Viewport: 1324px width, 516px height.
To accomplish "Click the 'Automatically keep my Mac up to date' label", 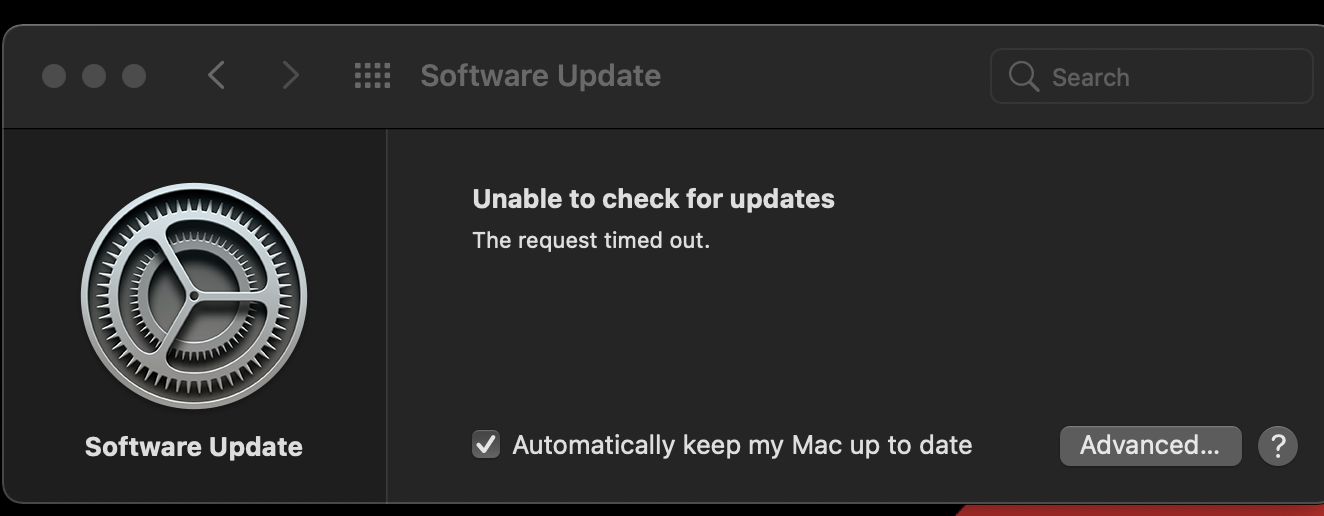I will click(742, 445).
